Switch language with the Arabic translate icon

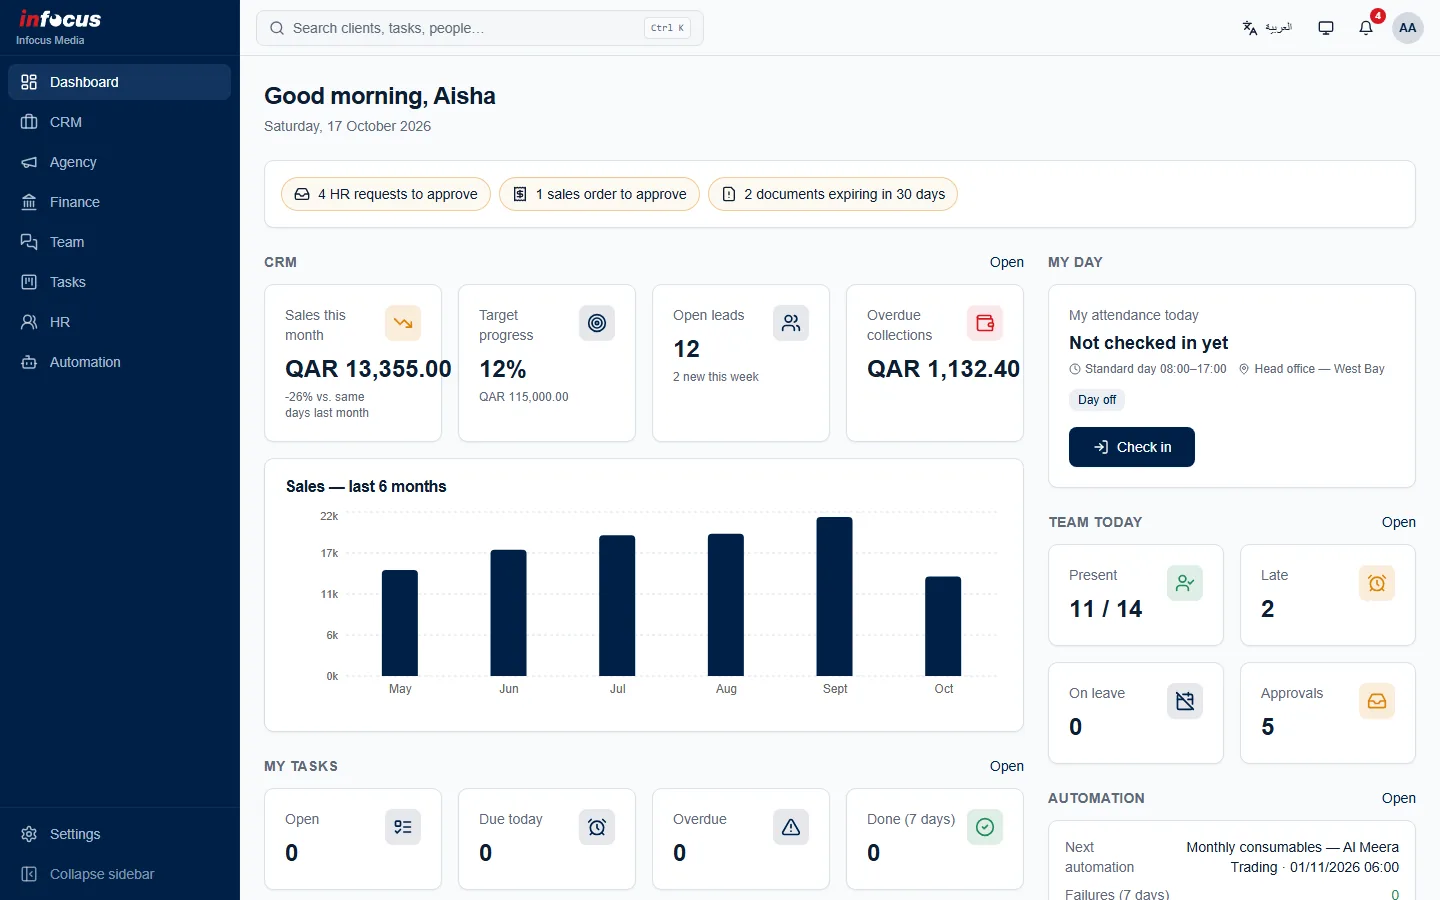point(1267,28)
